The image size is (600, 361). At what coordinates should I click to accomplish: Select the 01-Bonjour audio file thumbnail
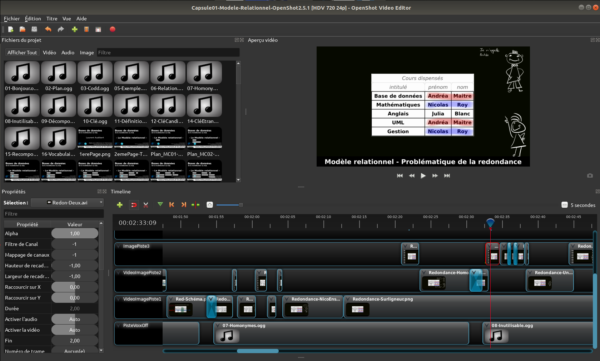click(x=22, y=72)
